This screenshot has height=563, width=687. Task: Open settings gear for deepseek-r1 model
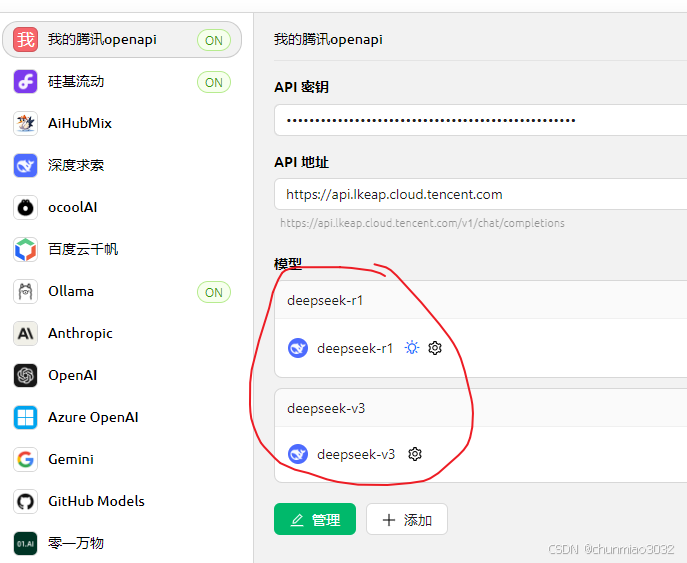[435, 348]
